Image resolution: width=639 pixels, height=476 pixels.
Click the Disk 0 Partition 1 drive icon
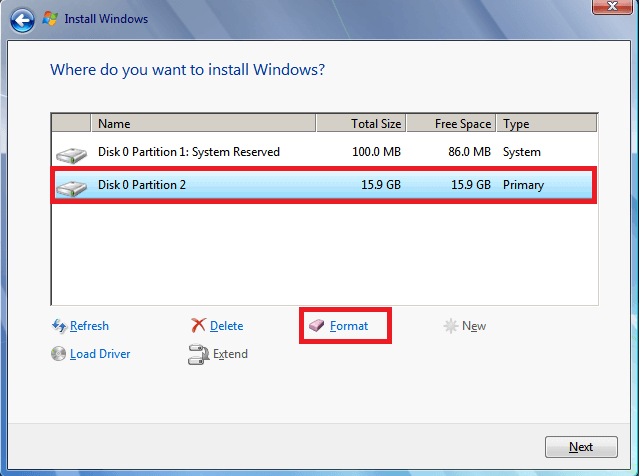pyautogui.click(x=71, y=153)
